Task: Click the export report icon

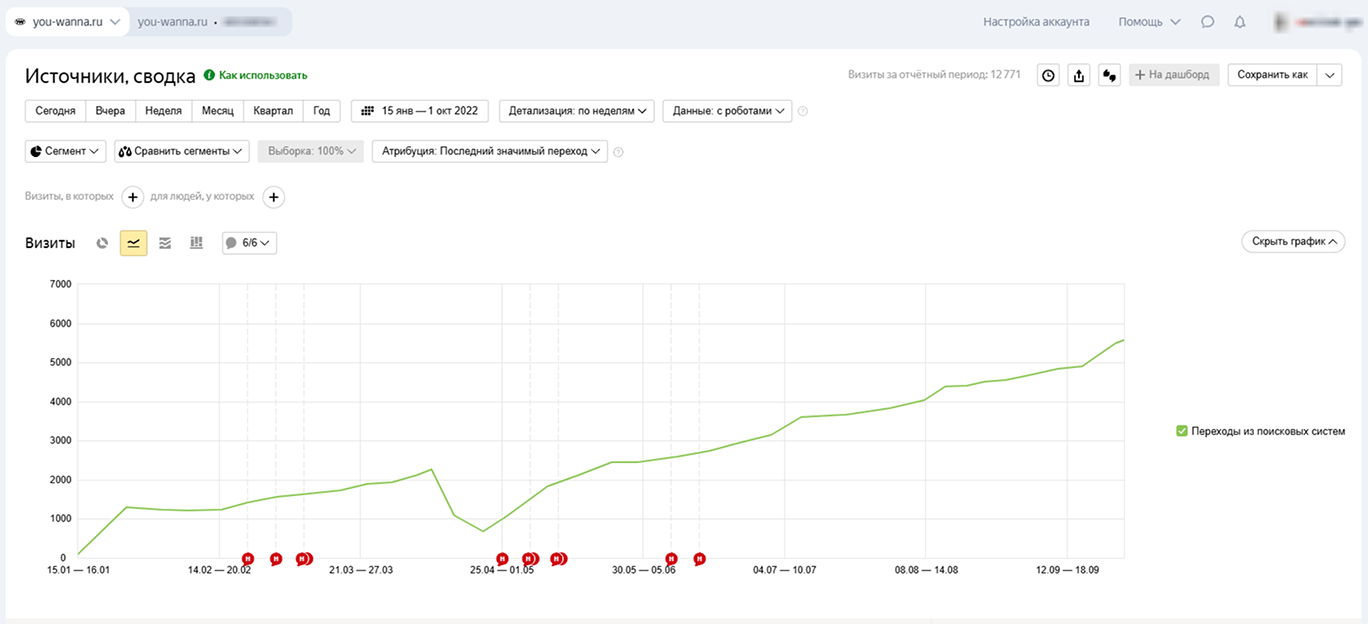Action: point(1078,75)
